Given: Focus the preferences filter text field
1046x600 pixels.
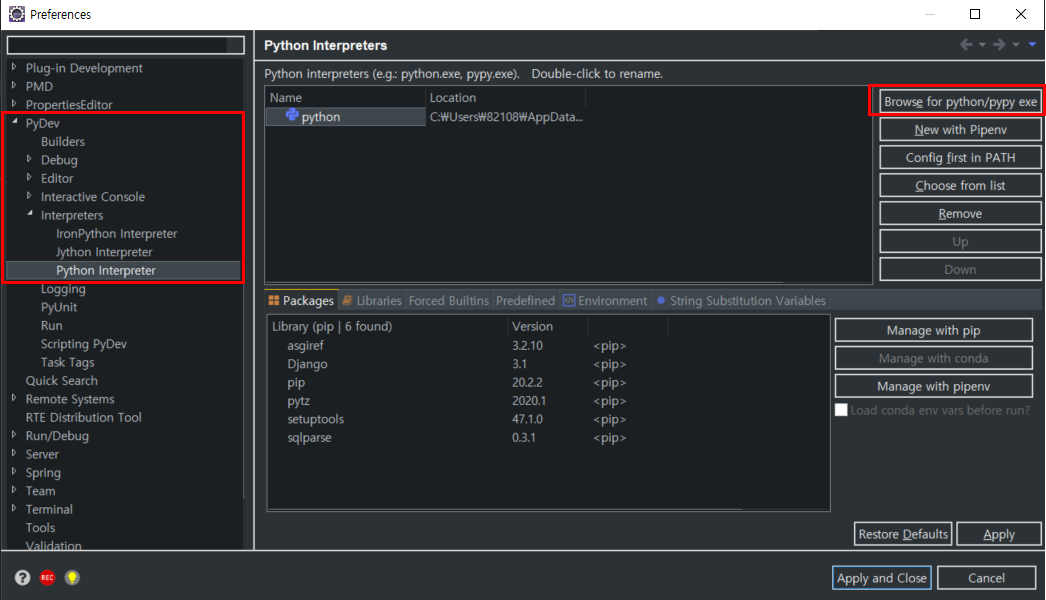Looking at the screenshot, I should [125, 45].
